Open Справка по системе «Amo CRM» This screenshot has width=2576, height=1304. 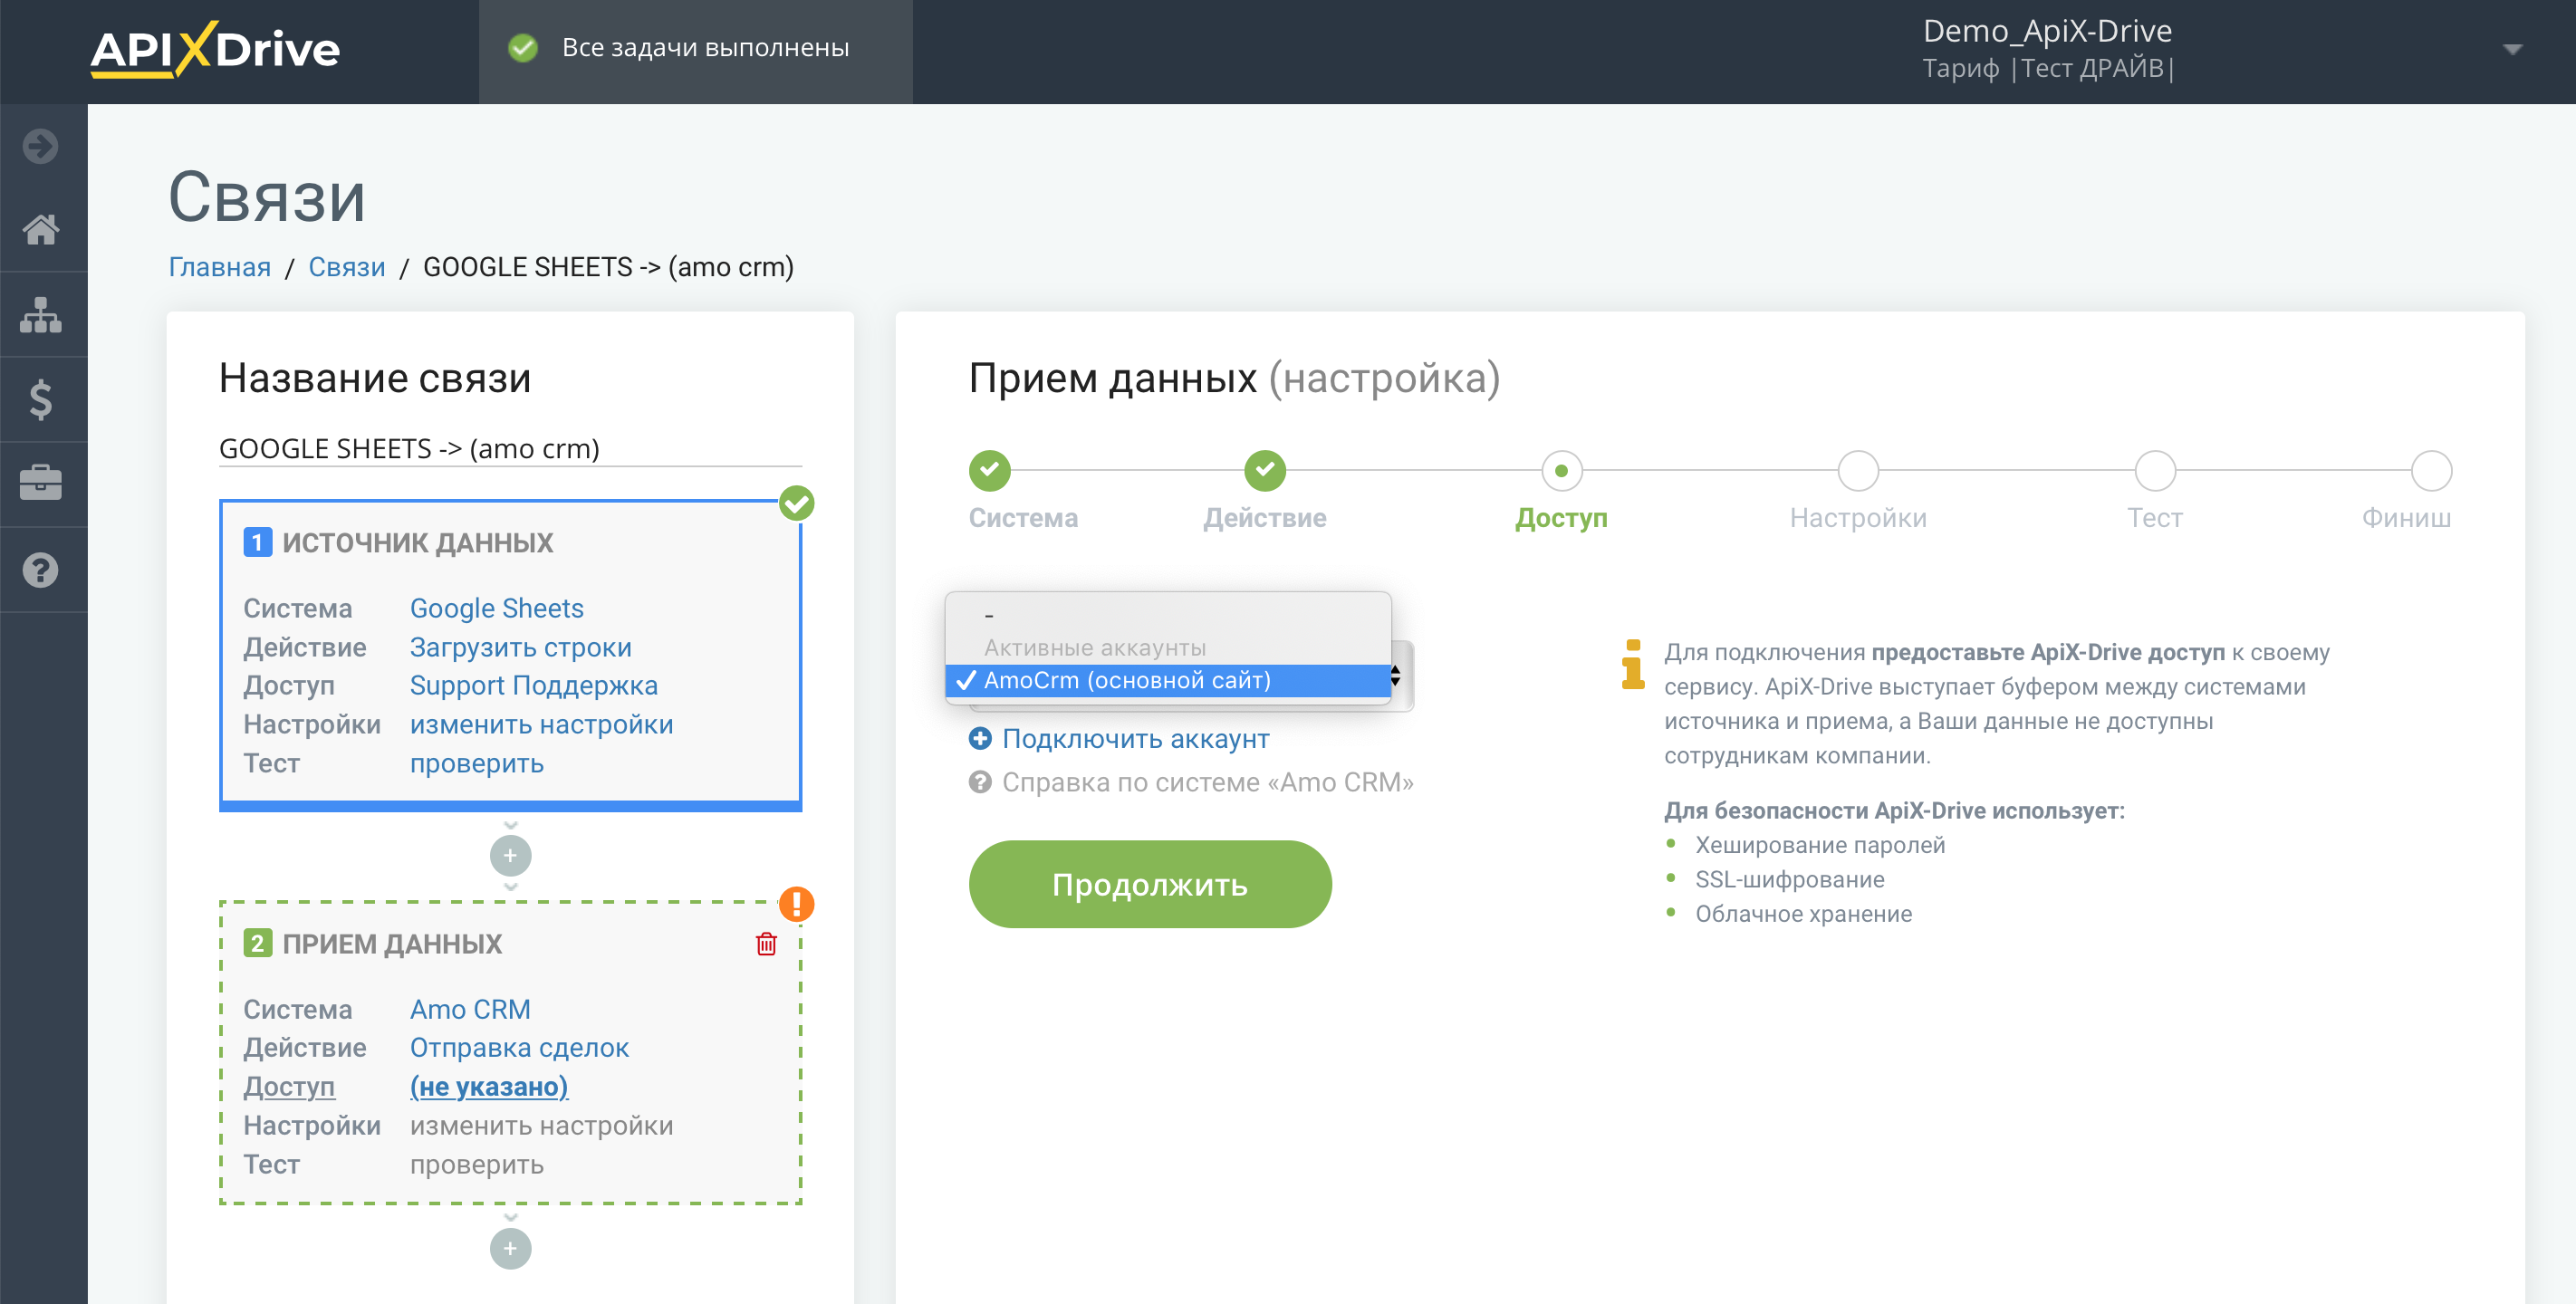pyautogui.click(x=1207, y=782)
